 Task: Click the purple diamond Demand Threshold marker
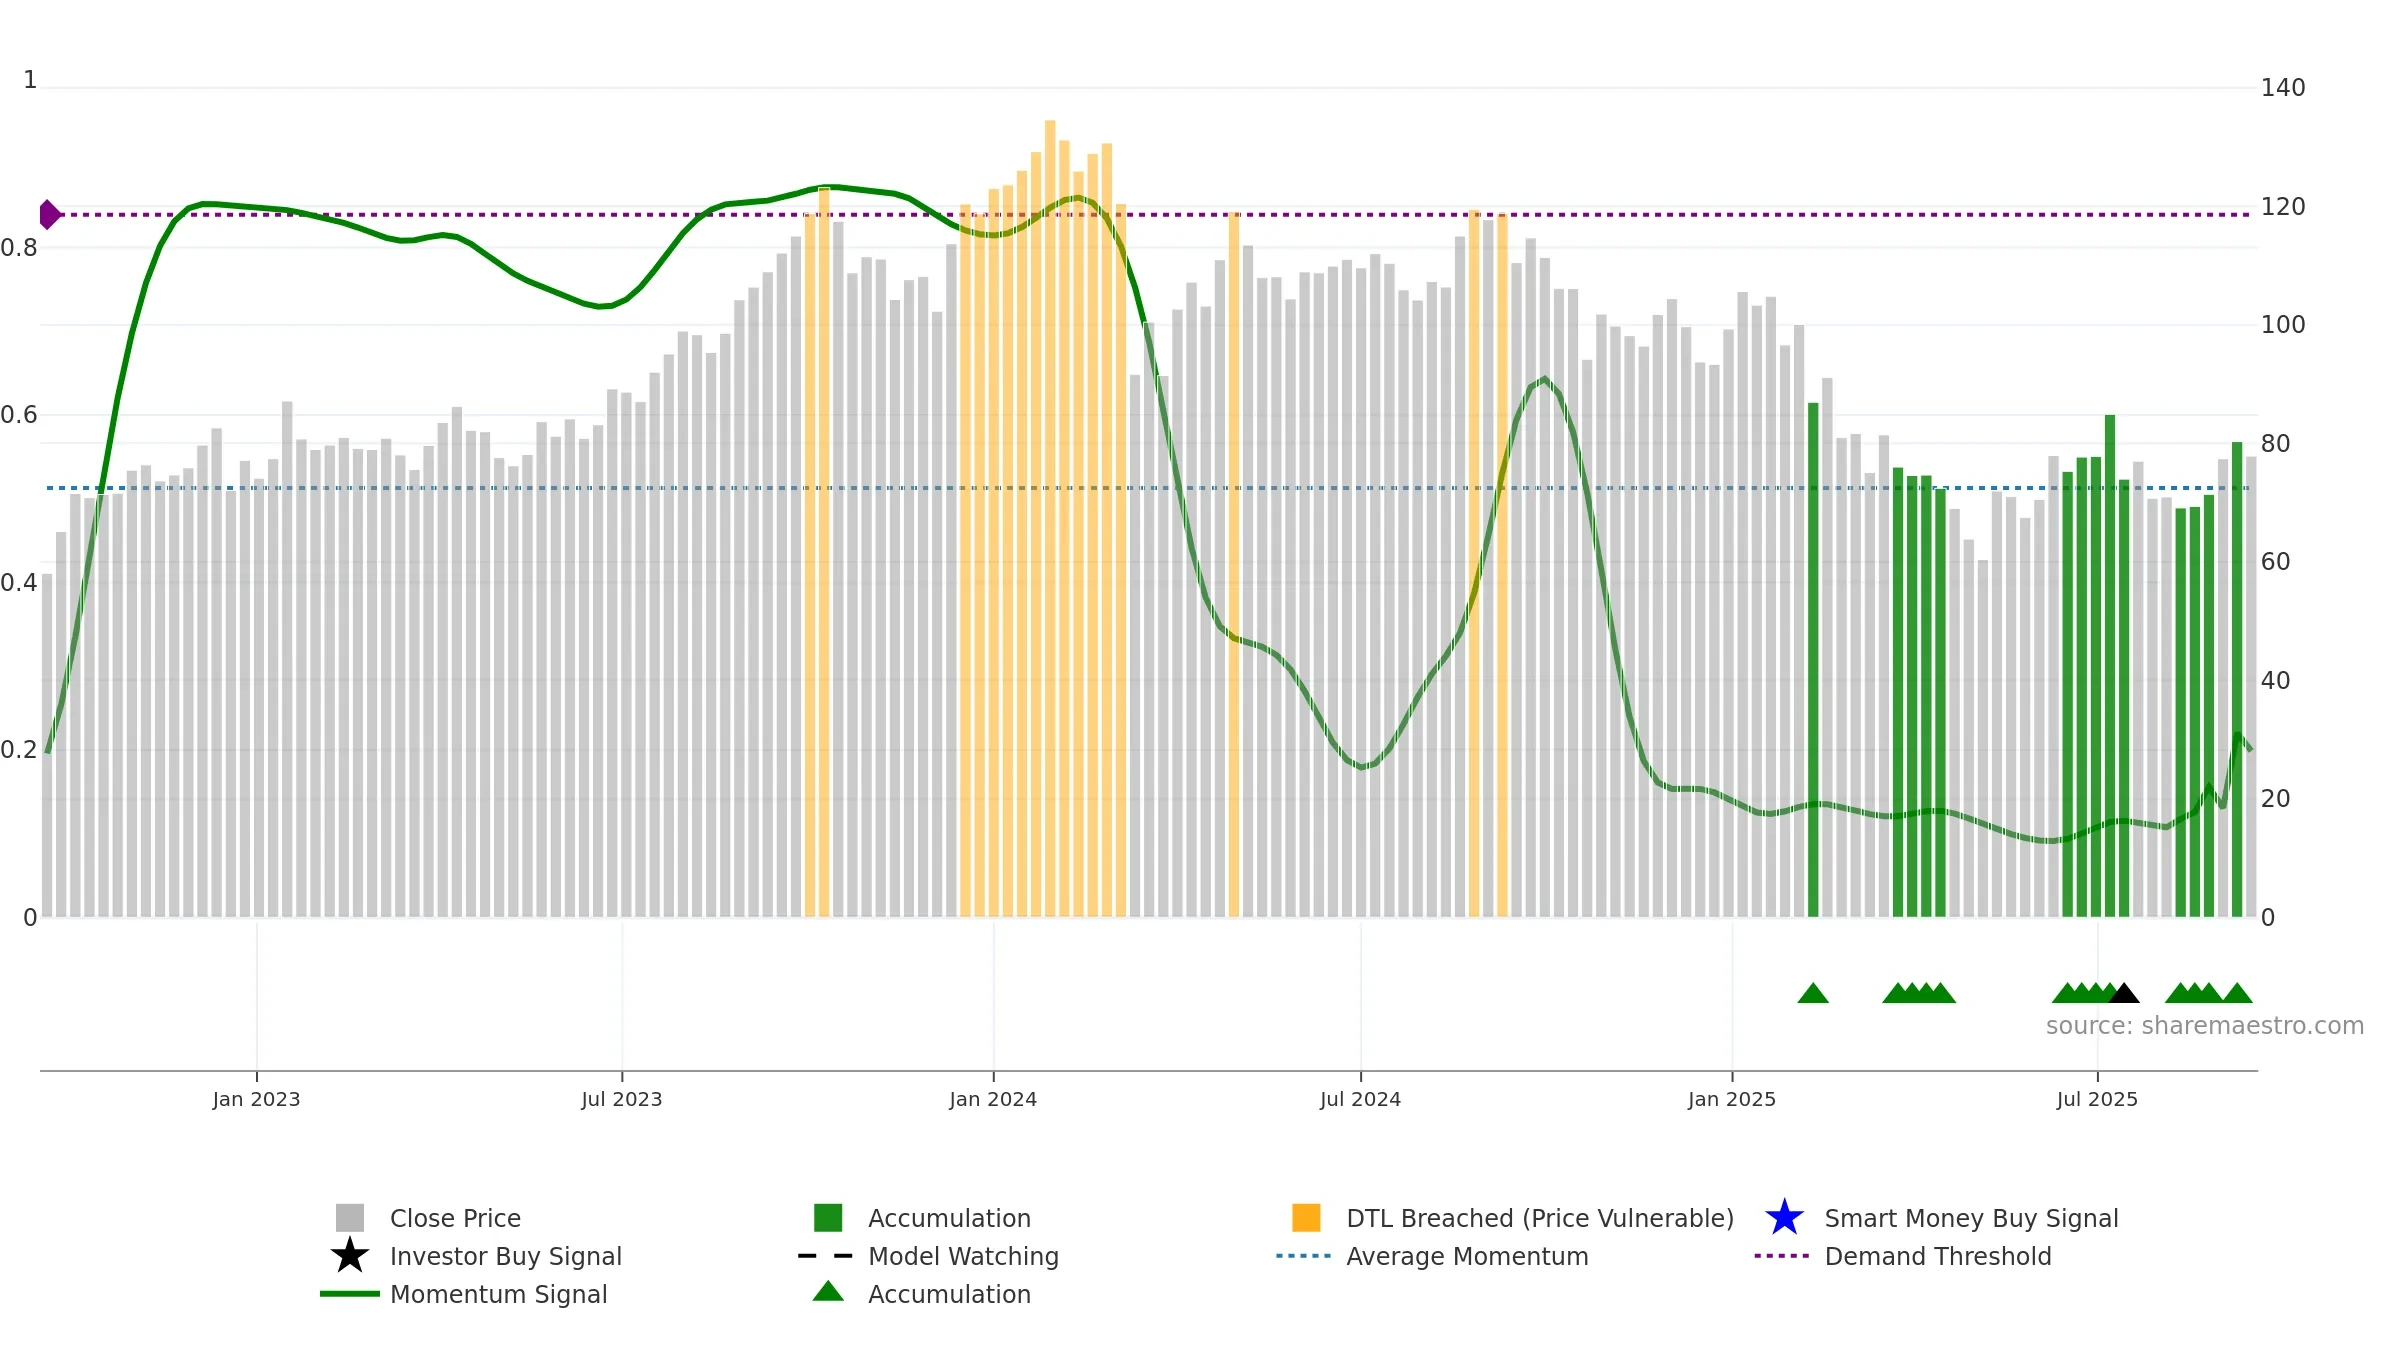(x=49, y=214)
